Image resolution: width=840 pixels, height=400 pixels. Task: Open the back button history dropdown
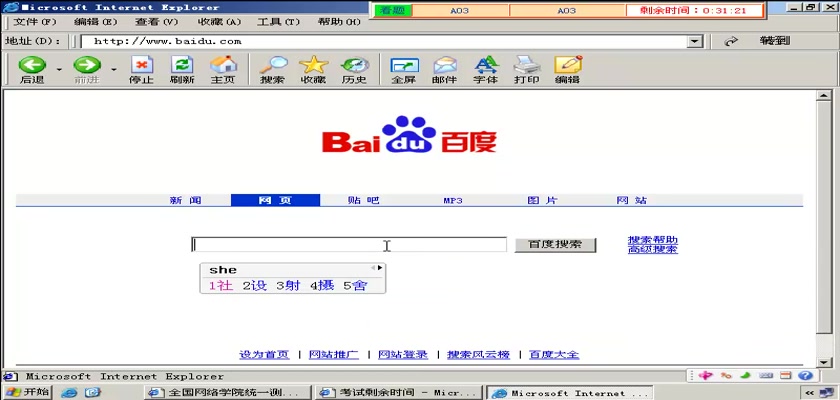pos(59,69)
